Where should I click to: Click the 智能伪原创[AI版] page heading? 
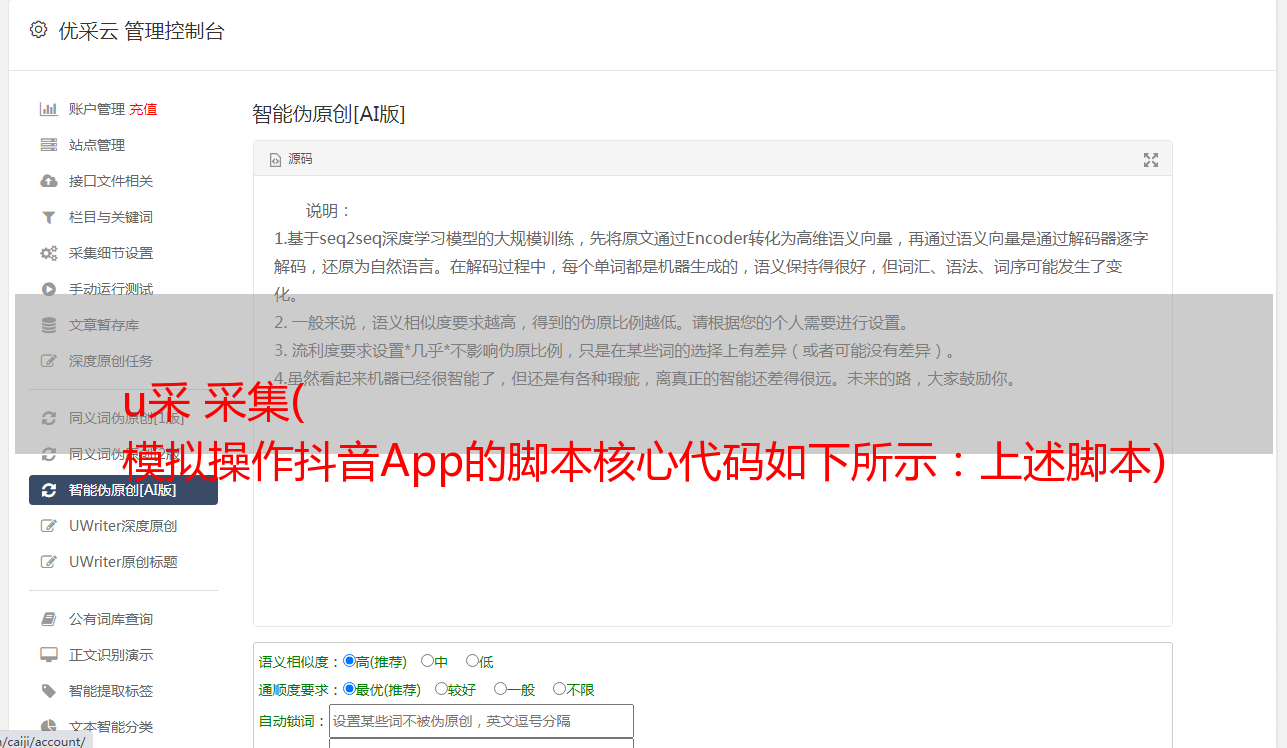point(329,114)
